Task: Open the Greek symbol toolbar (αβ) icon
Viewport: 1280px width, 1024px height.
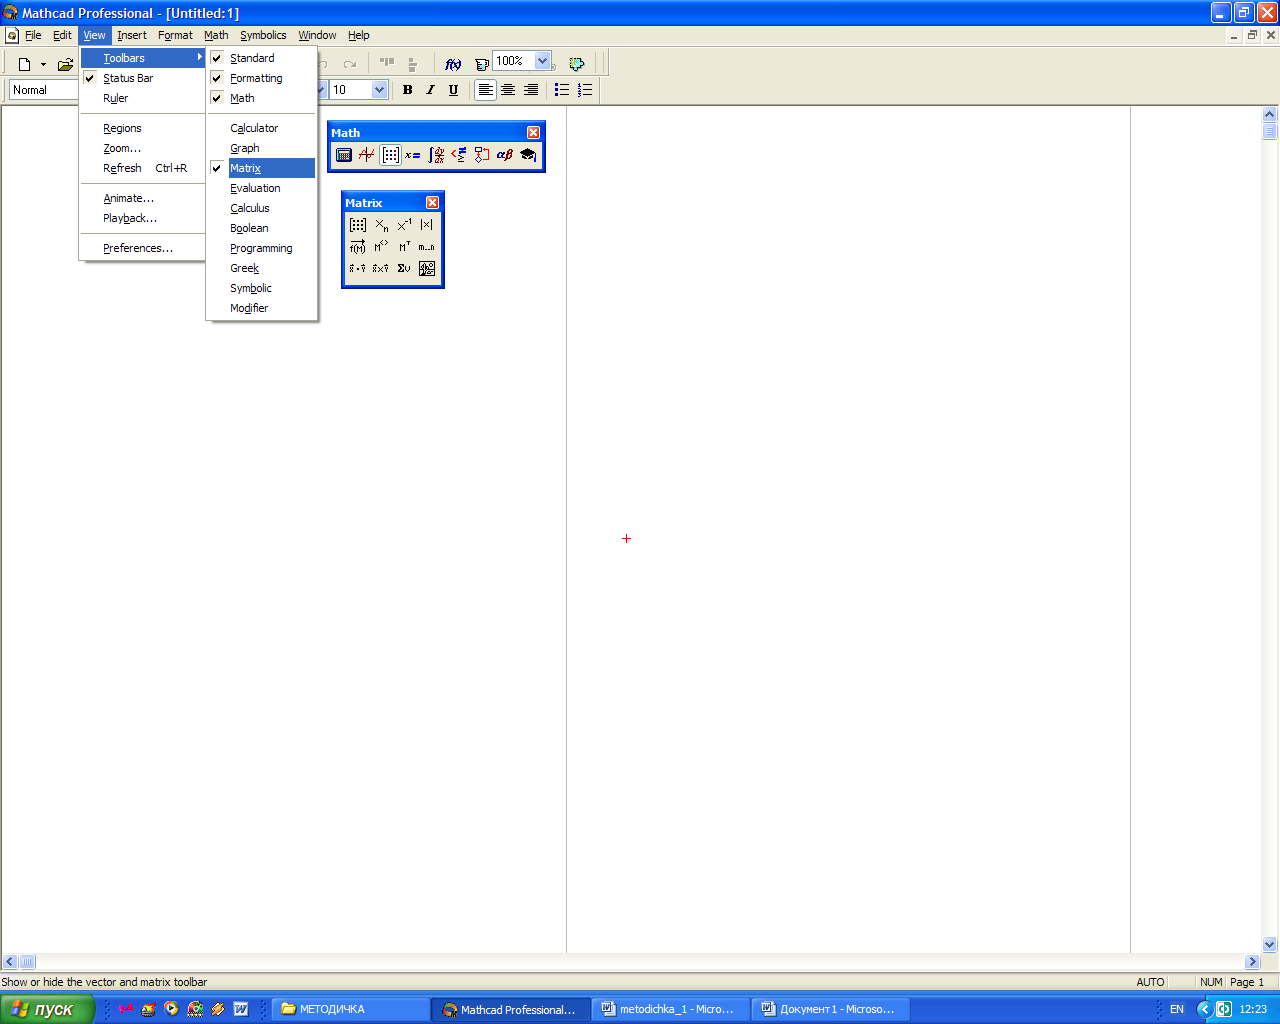Action: [505, 155]
